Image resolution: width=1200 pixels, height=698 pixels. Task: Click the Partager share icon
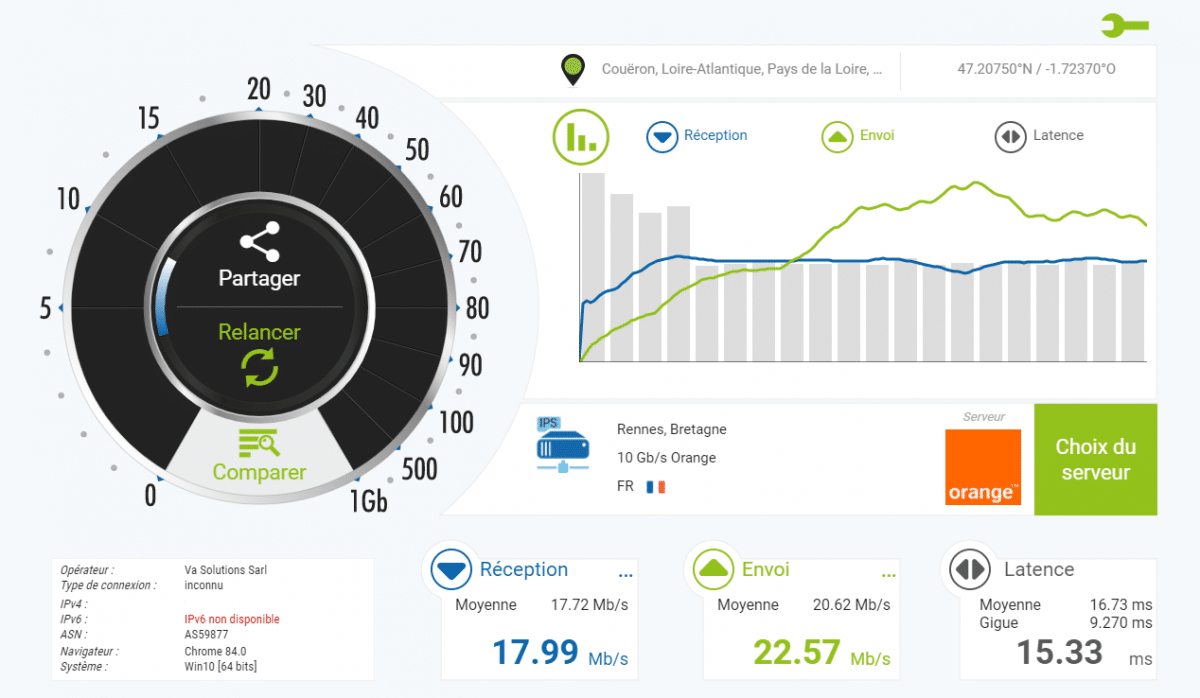(x=259, y=242)
